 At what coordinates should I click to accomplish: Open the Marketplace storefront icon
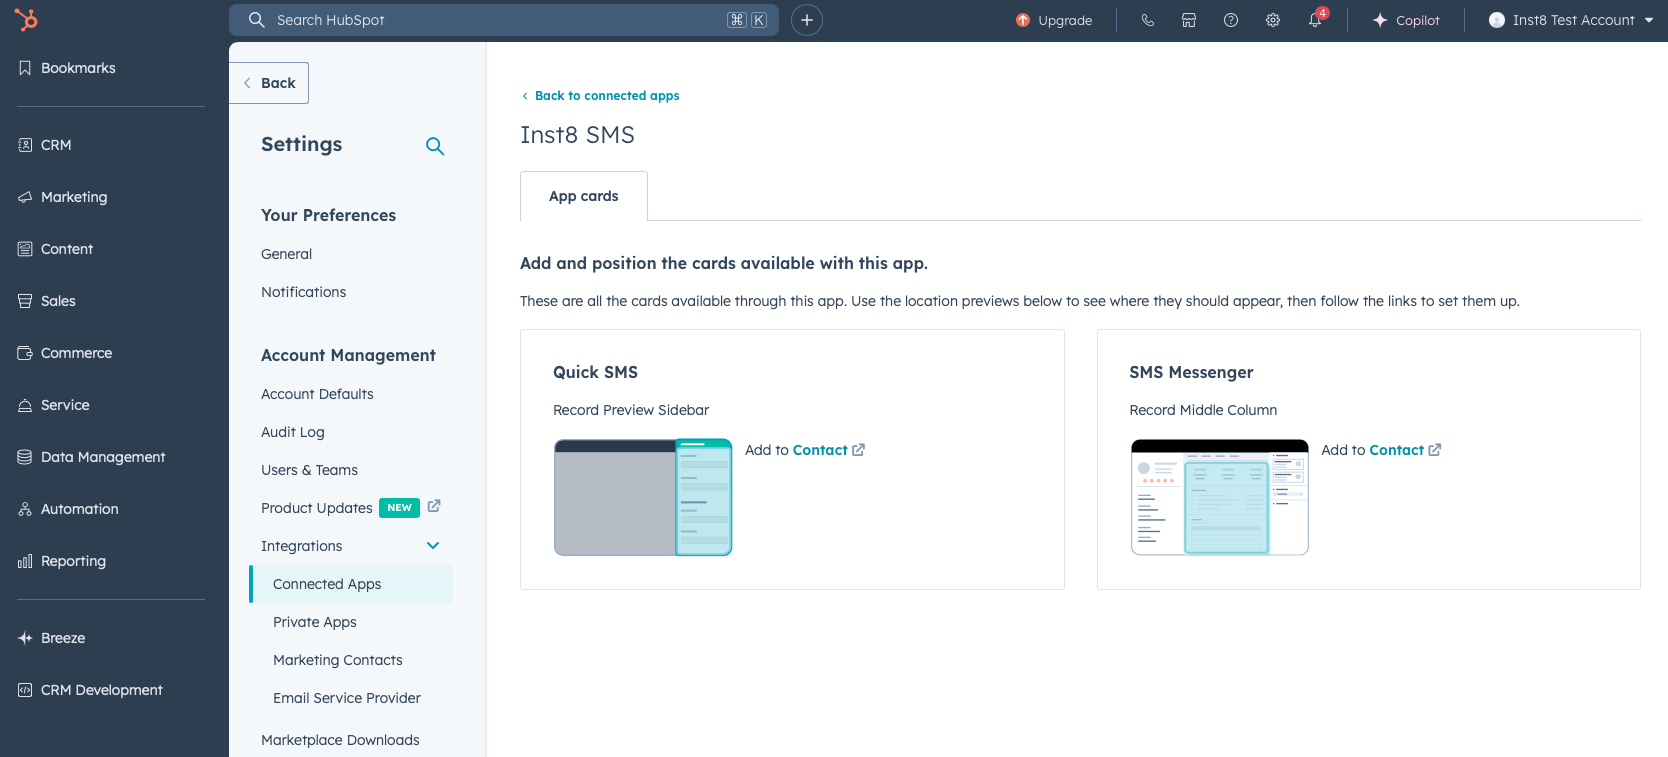[x=1189, y=20]
